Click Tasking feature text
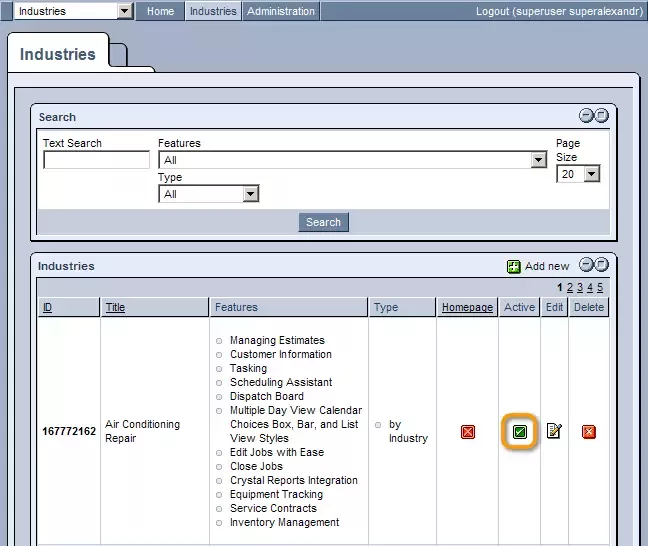The width and height of the screenshot is (648, 546). pyautogui.click(x=248, y=368)
